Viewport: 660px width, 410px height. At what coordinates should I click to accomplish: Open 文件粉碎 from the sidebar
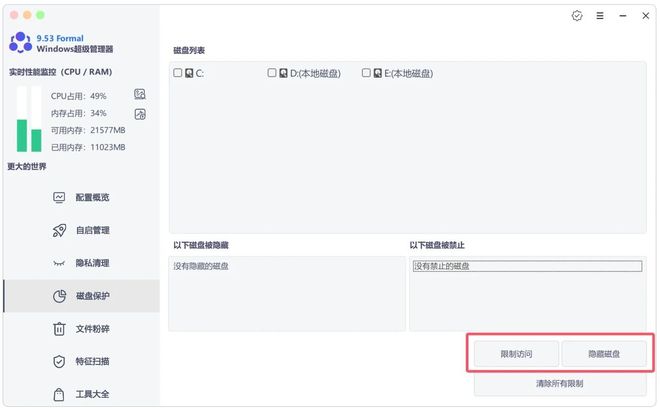click(x=82, y=329)
